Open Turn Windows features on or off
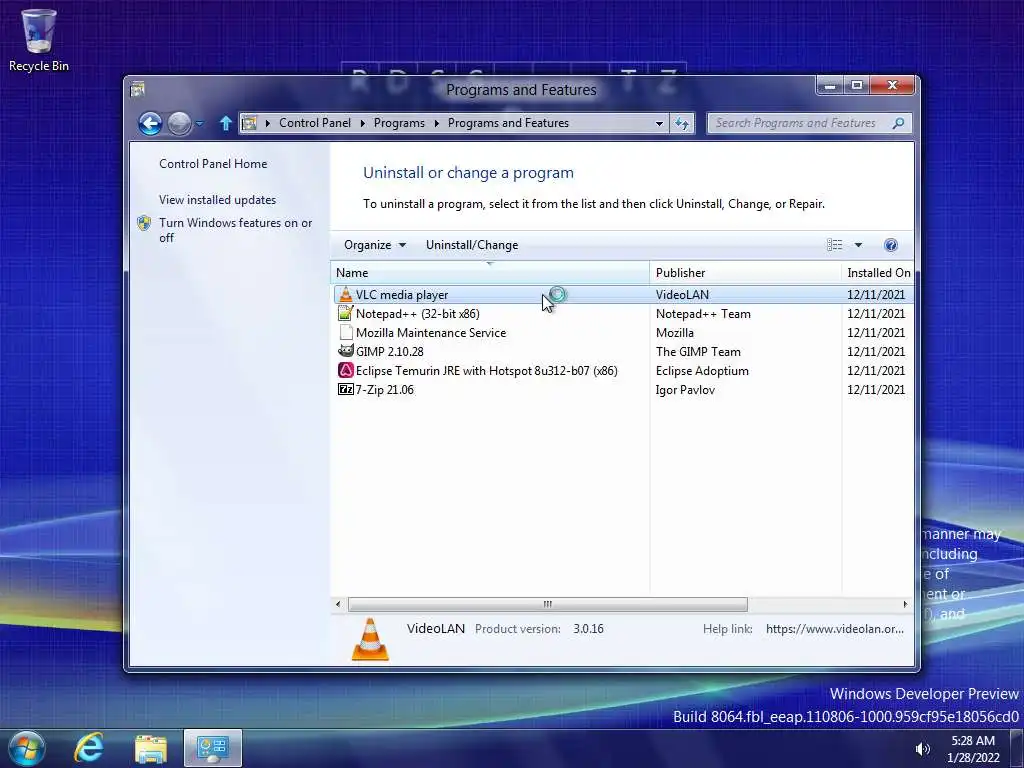Screen dimensions: 1024x768 (235, 230)
